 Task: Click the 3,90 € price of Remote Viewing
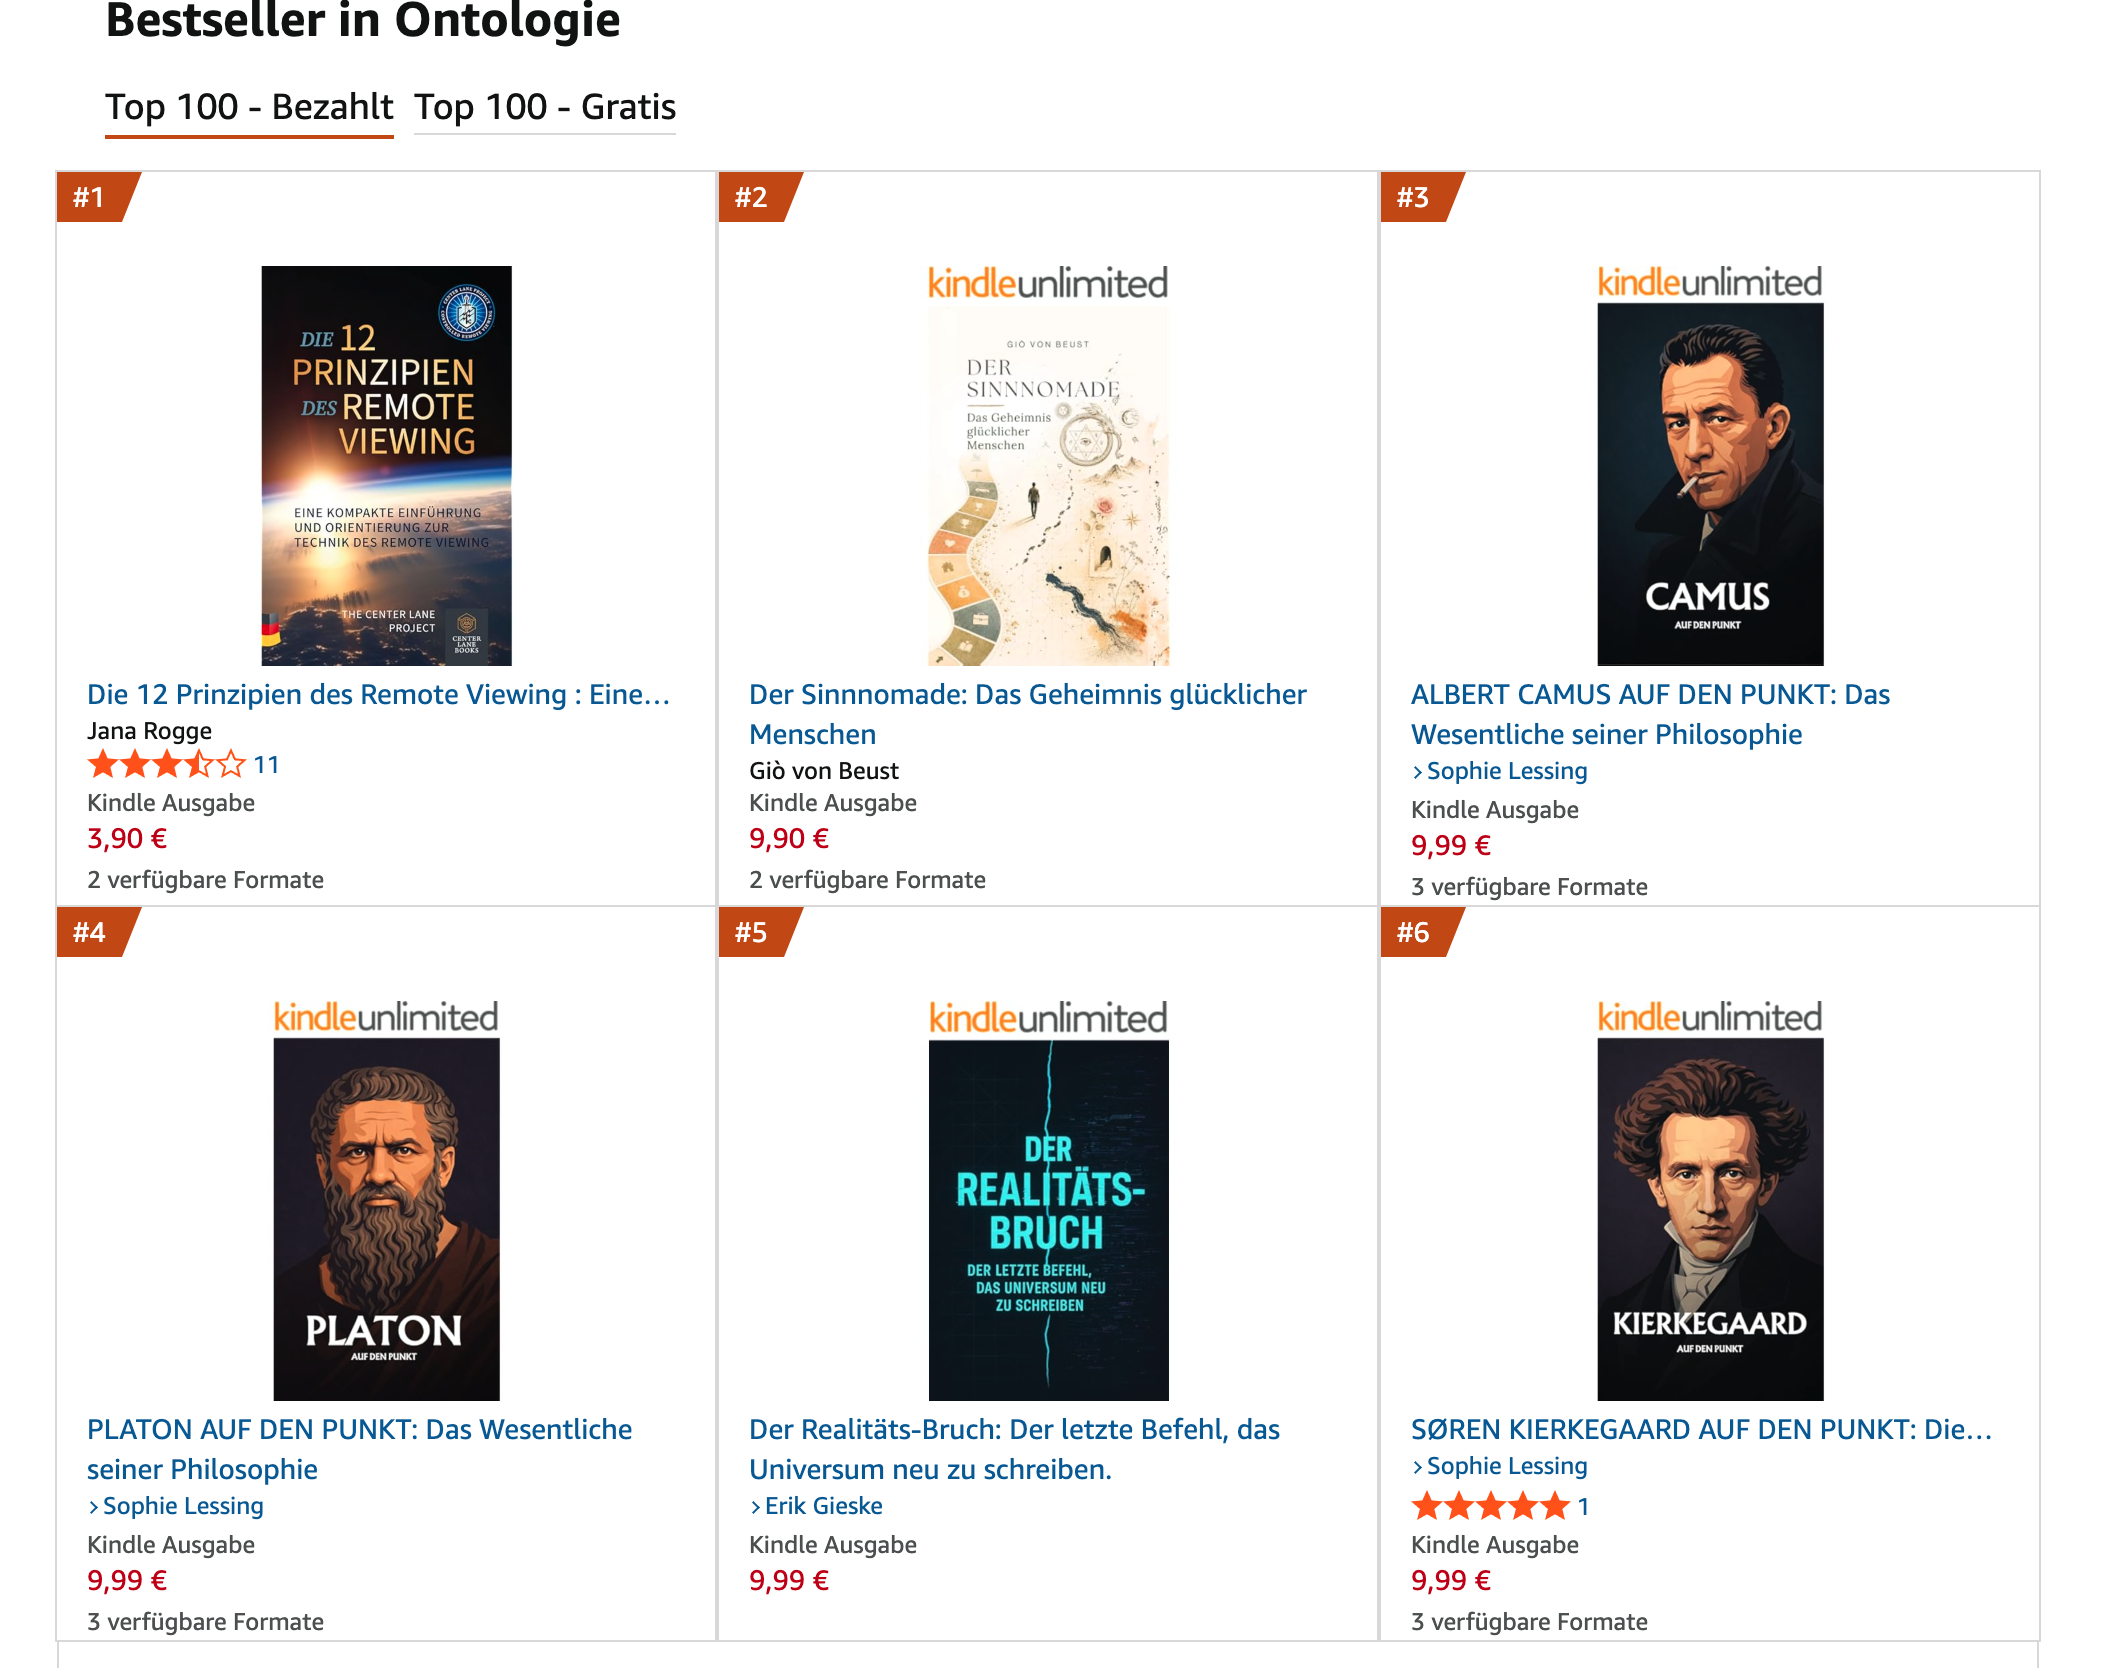[x=127, y=839]
